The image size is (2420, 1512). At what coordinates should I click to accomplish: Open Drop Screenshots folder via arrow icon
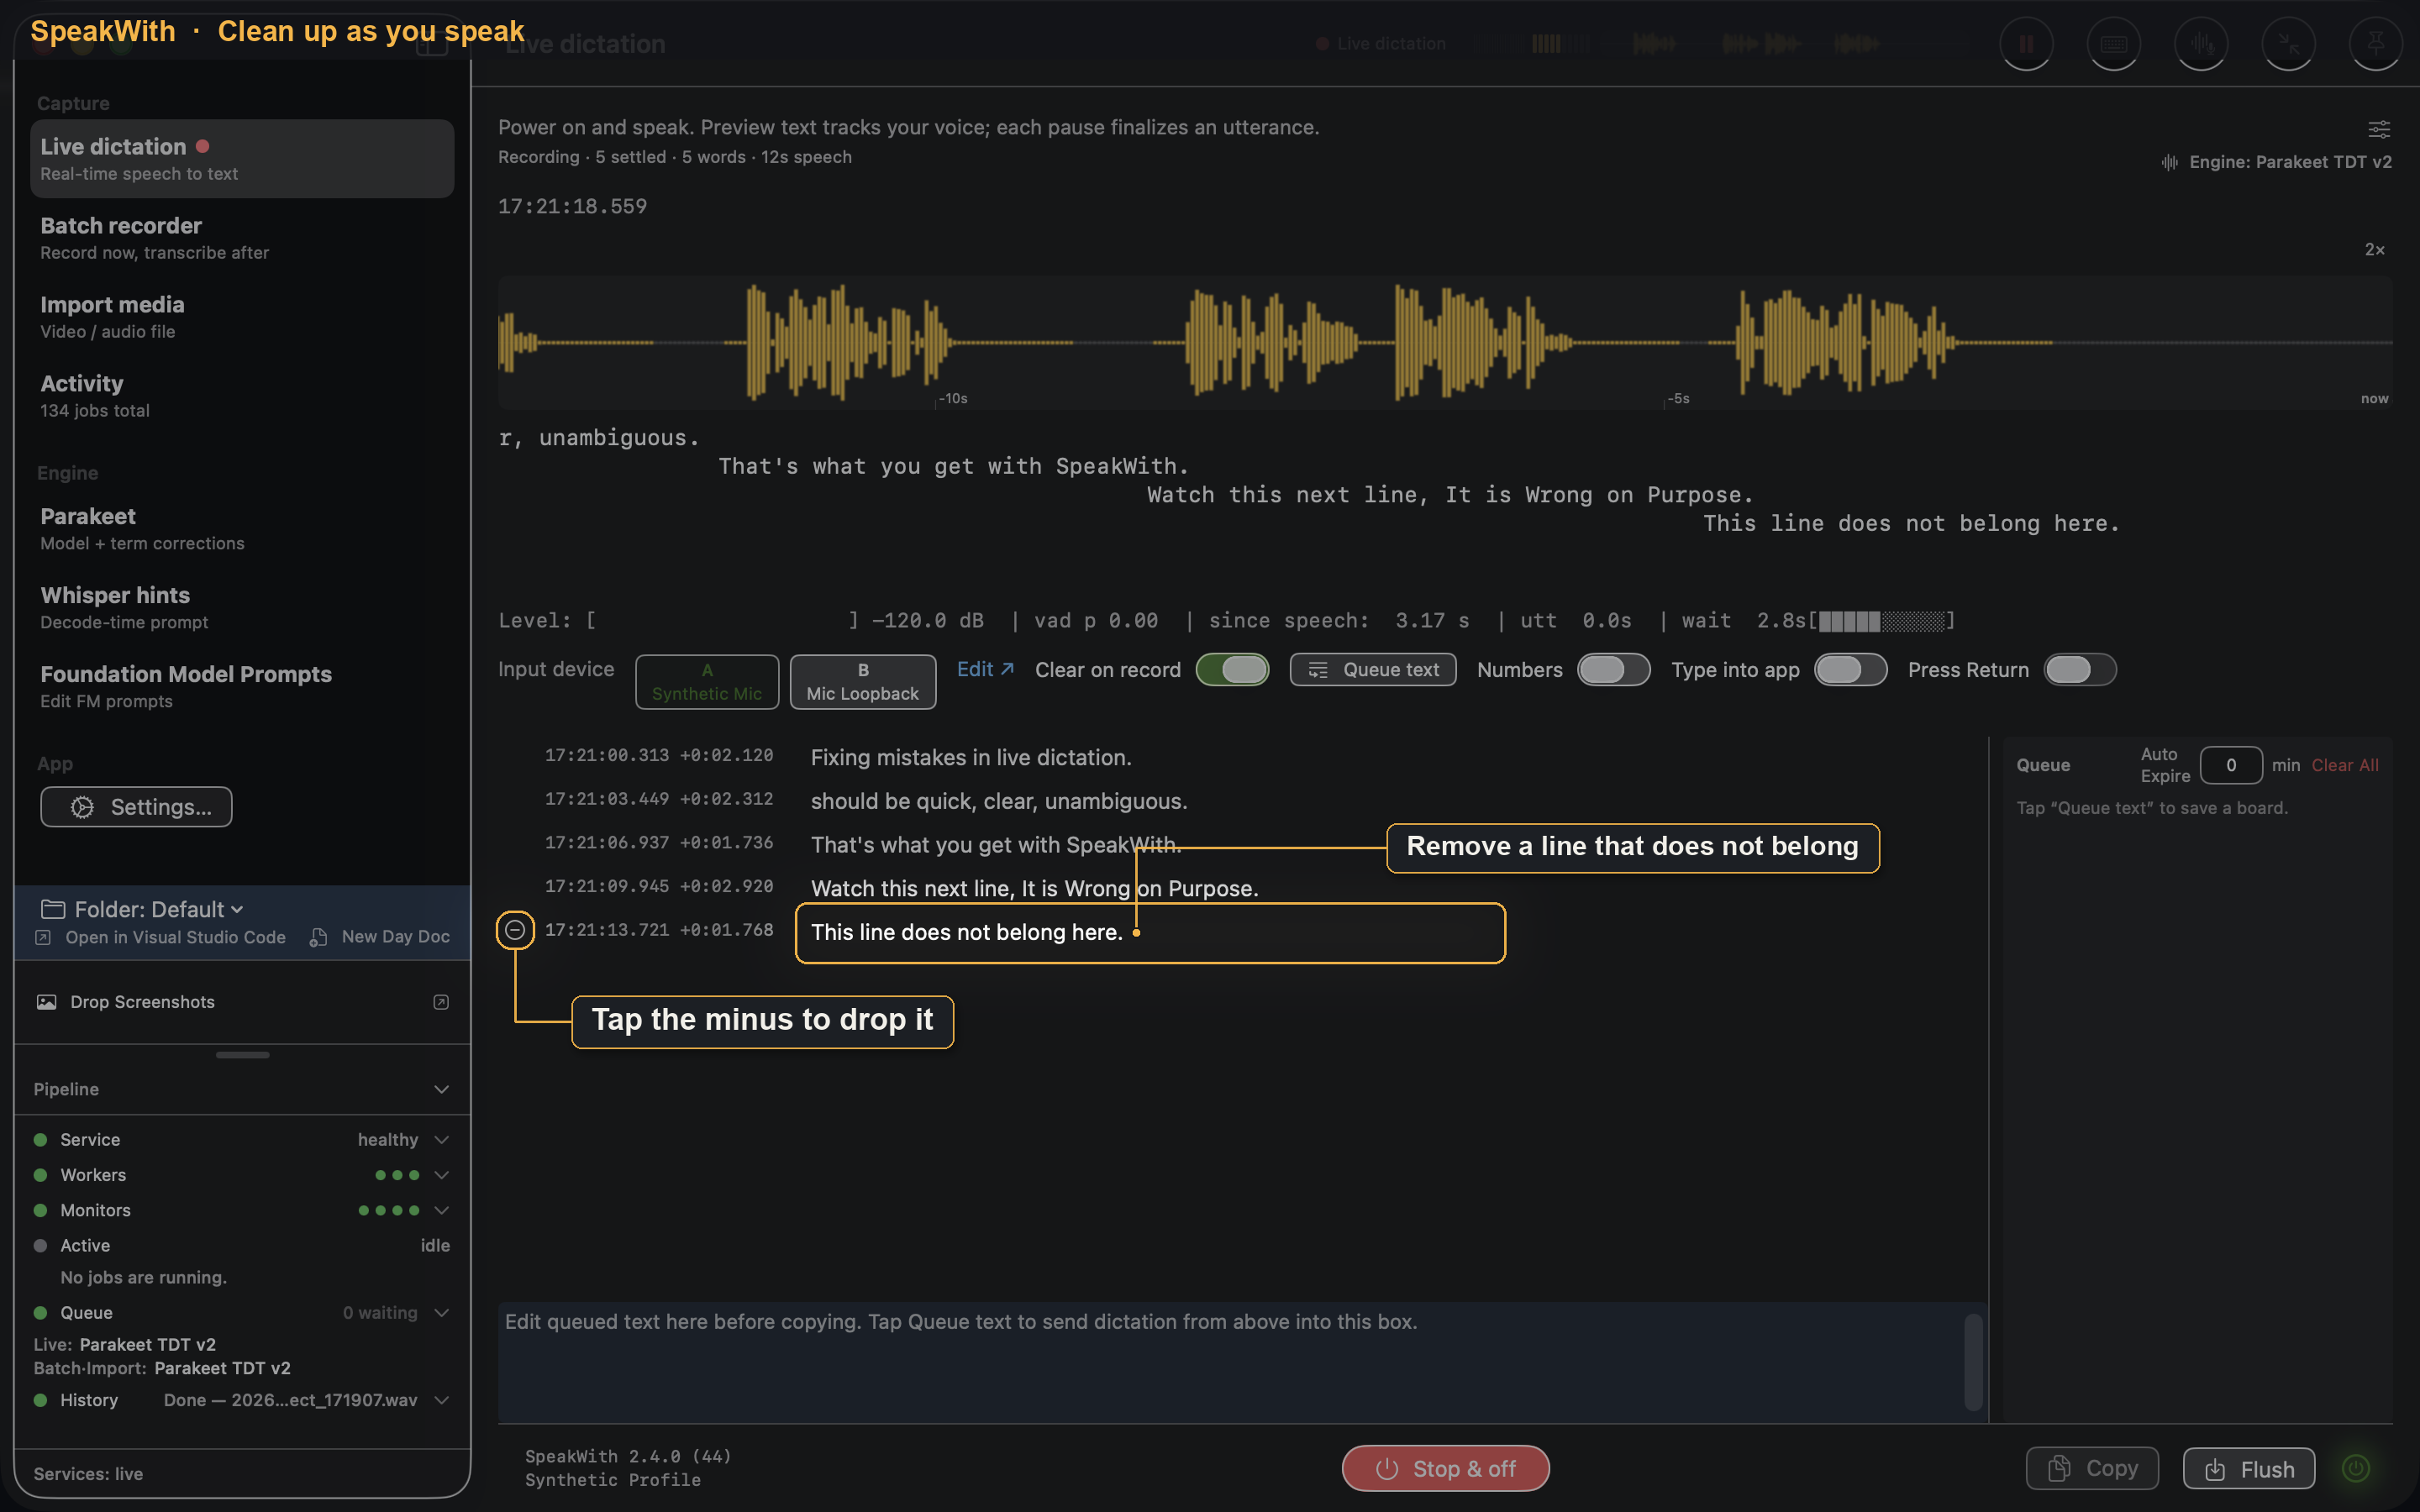441,1002
